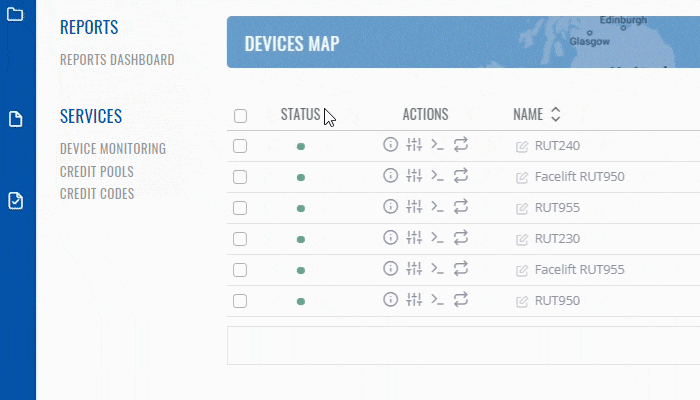Click the sync arrows for RUT230
700x400 pixels.
pos(461,238)
